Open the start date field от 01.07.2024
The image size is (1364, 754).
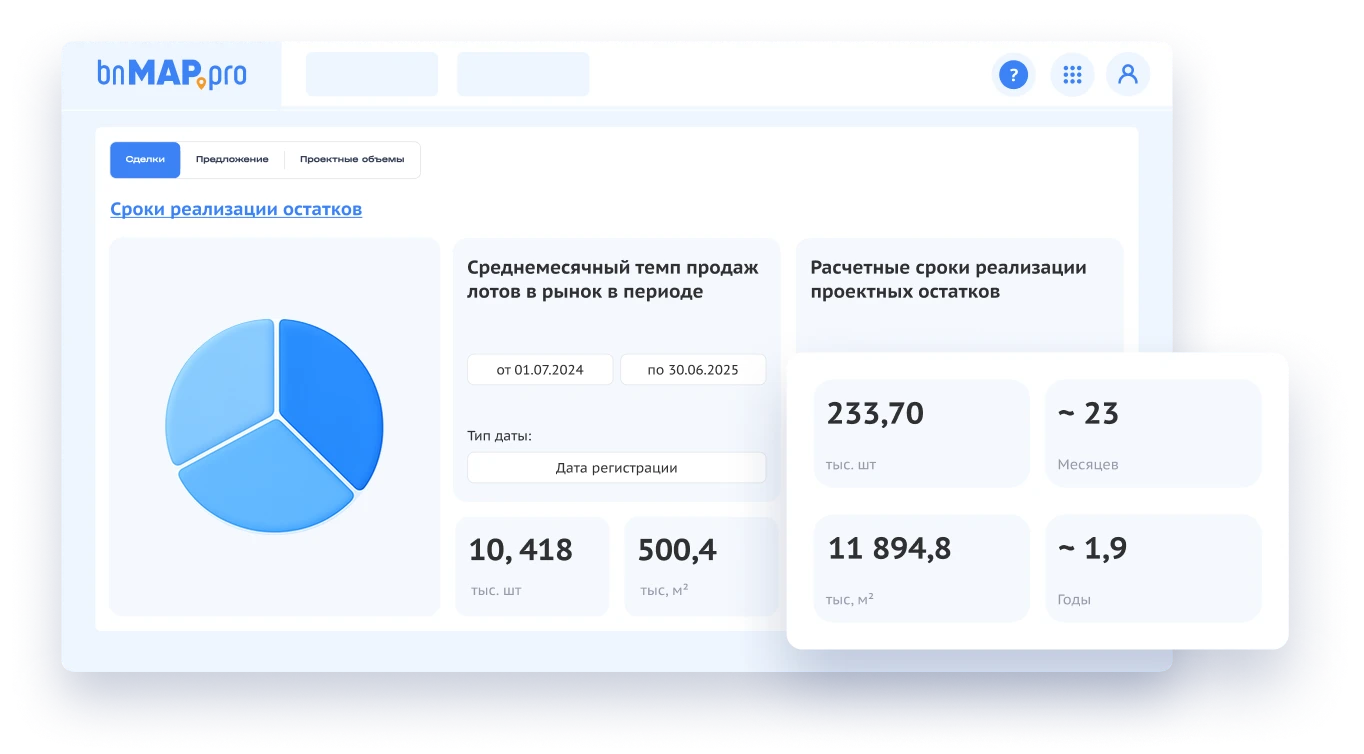pyautogui.click(x=540, y=369)
